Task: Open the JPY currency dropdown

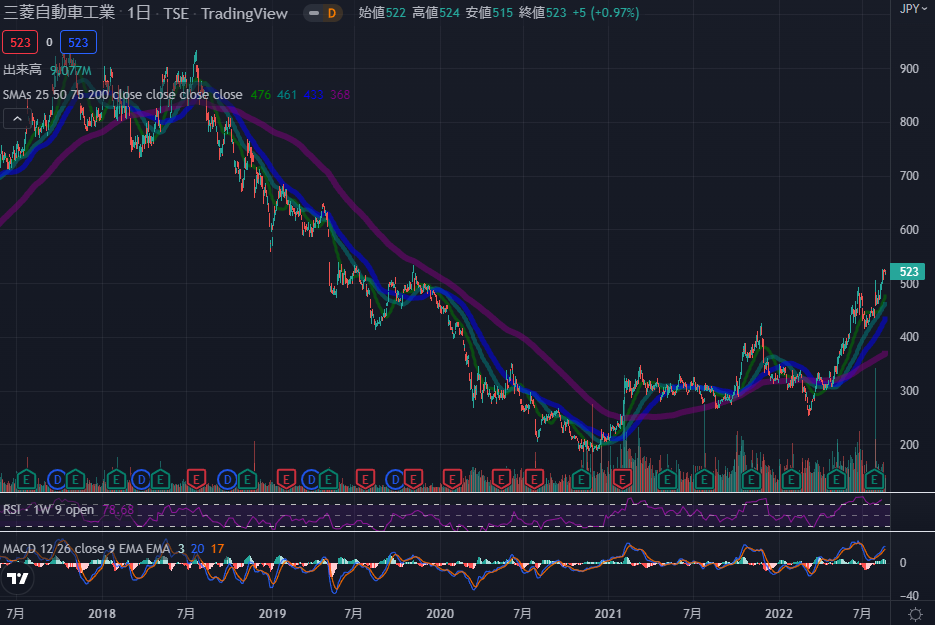Action: point(913,9)
